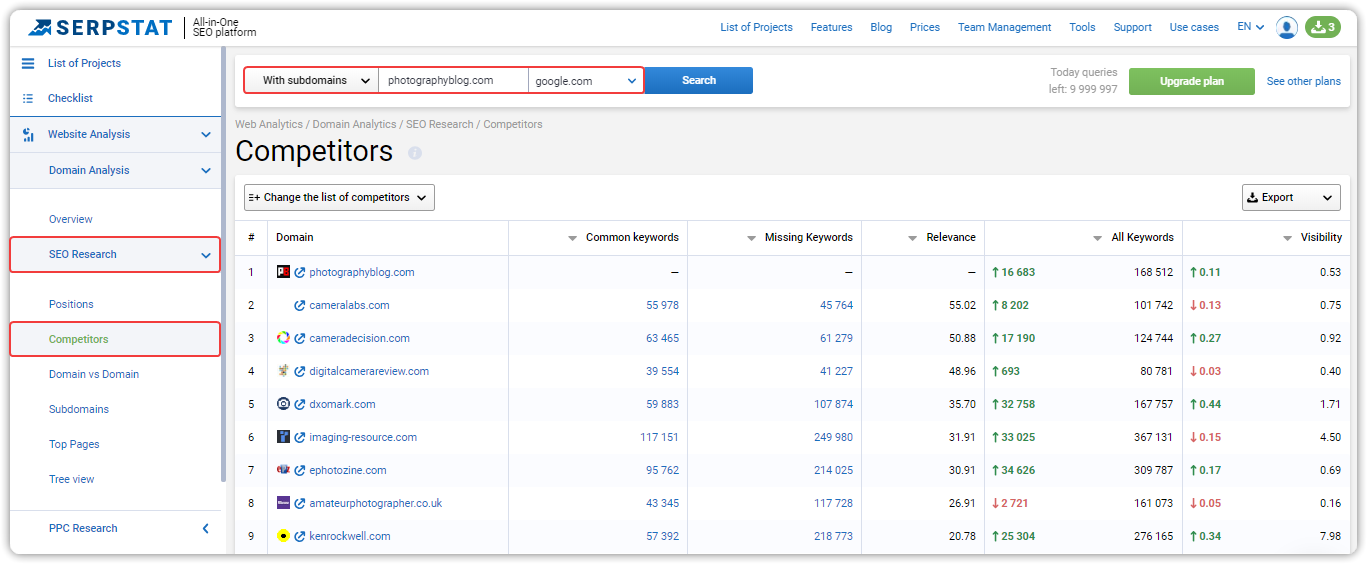Viewport: 1367px width, 564px height.
Task: Open external link icon for cameralabs.com
Action: [300, 305]
